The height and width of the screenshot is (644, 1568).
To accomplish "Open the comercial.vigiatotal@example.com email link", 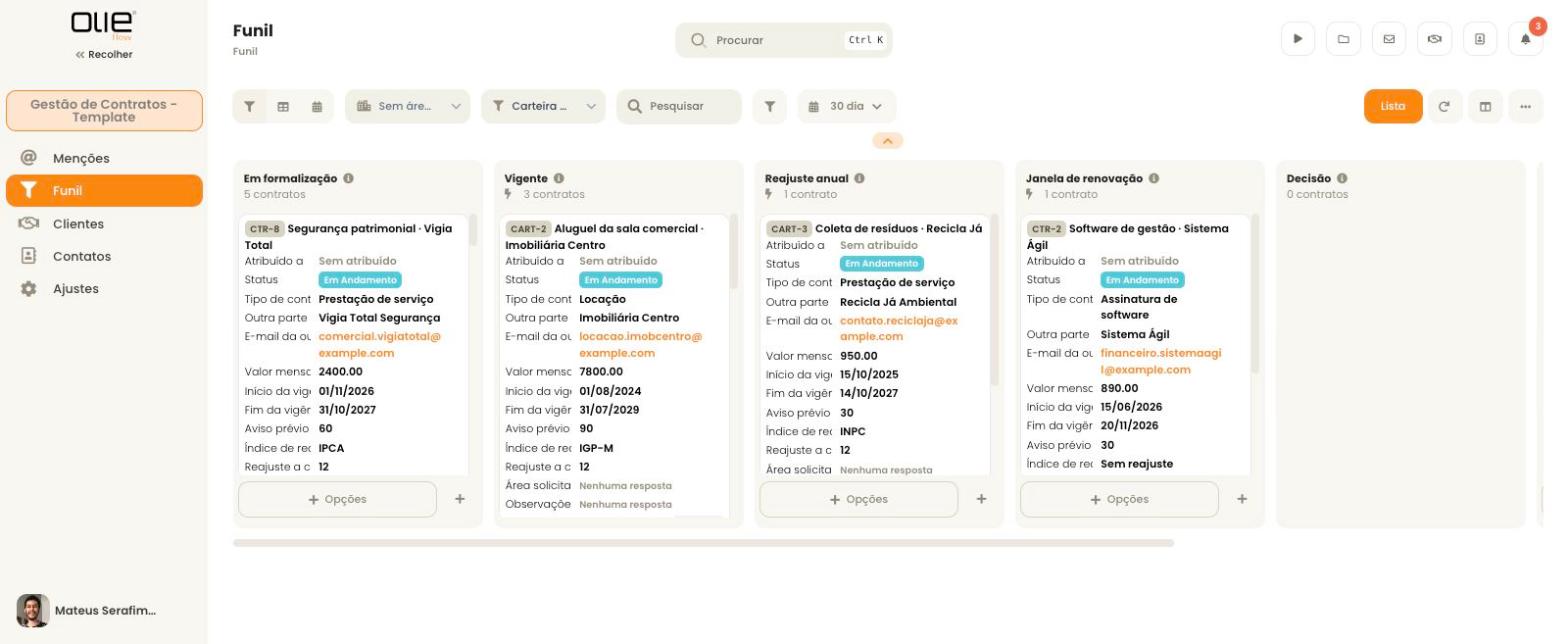I will pyautogui.click(x=380, y=345).
